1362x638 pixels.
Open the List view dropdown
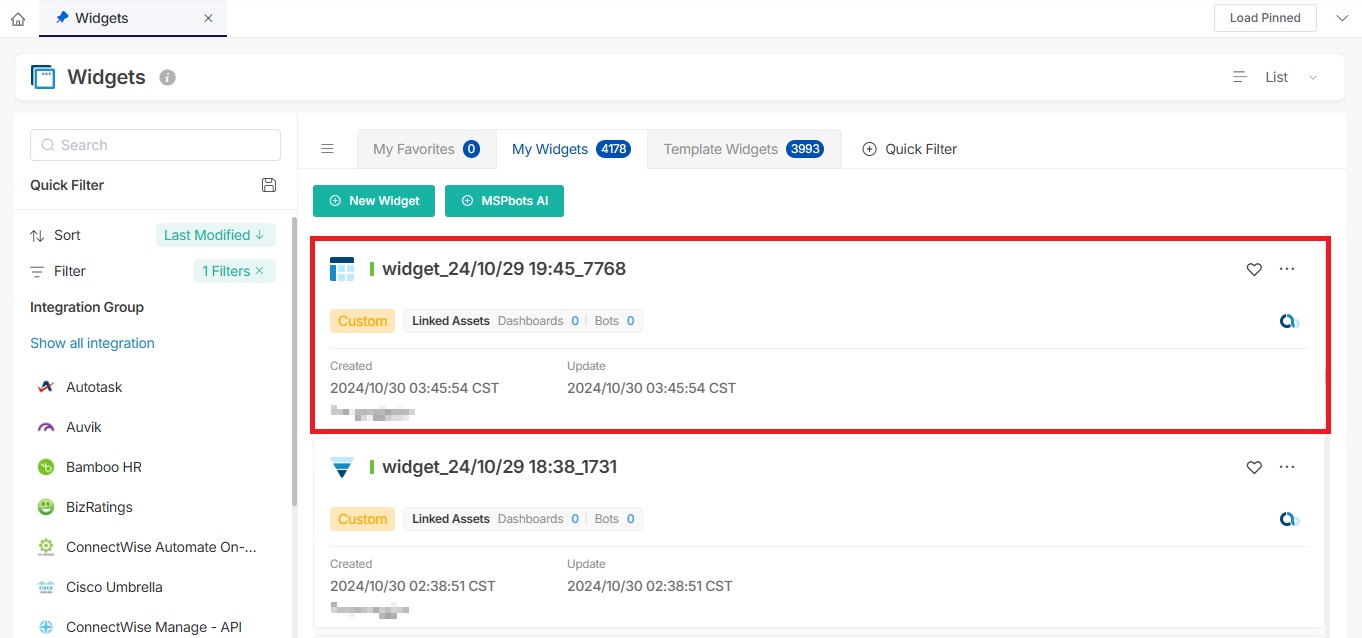(x=1276, y=77)
